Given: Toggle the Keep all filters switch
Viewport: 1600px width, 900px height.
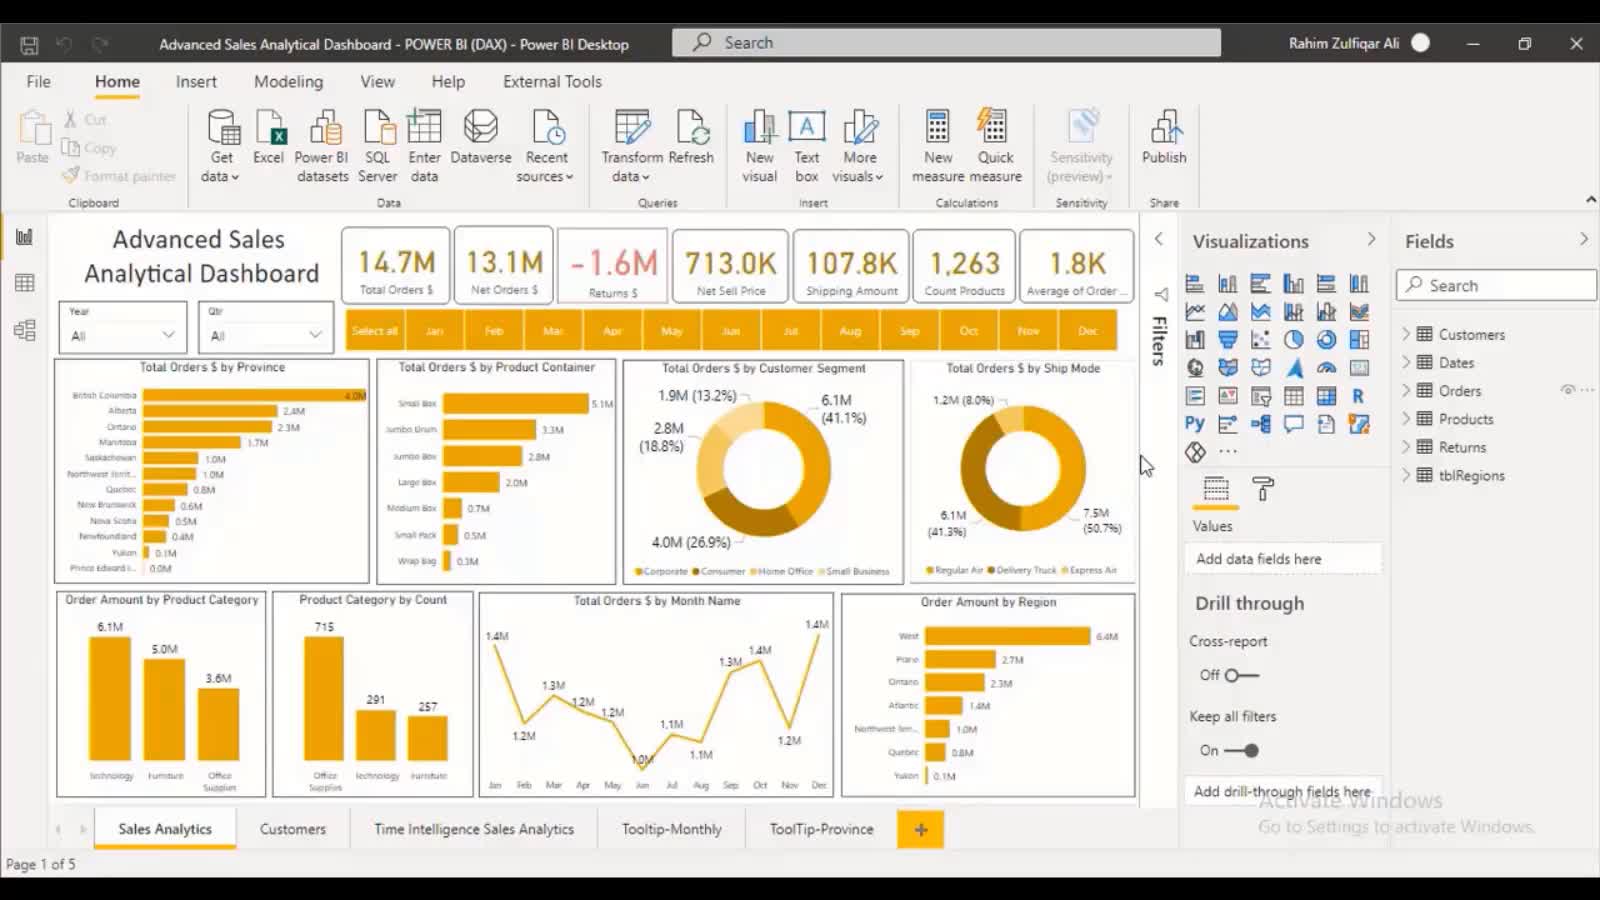Looking at the screenshot, I should click(x=1241, y=750).
